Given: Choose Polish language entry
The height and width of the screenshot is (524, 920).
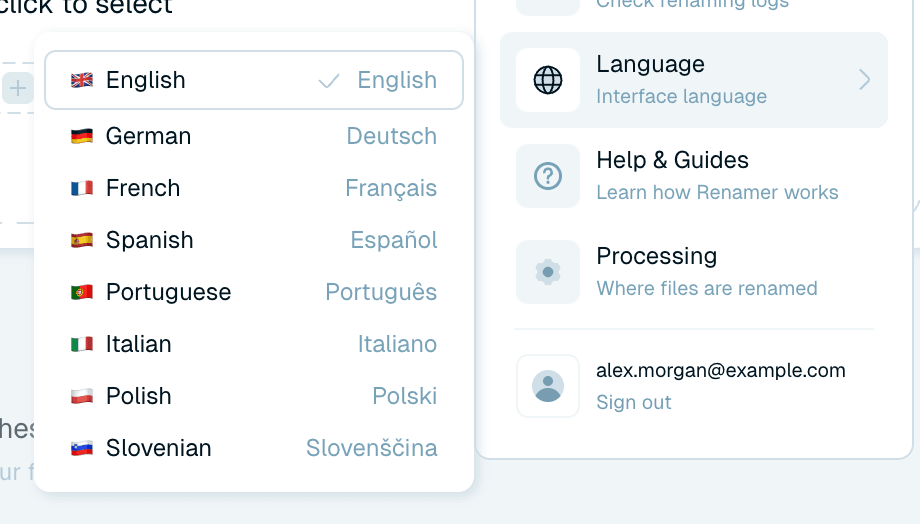Looking at the screenshot, I should pos(253,395).
